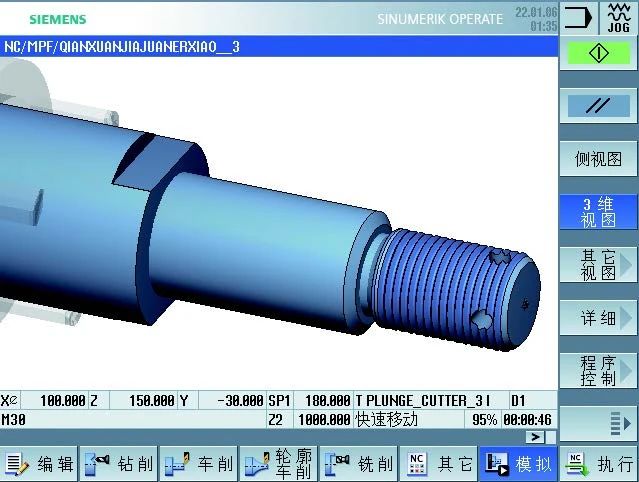Toggle the 3维视图 (3D view) softkey
The height and width of the screenshot is (482, 639).
point(598,212)
